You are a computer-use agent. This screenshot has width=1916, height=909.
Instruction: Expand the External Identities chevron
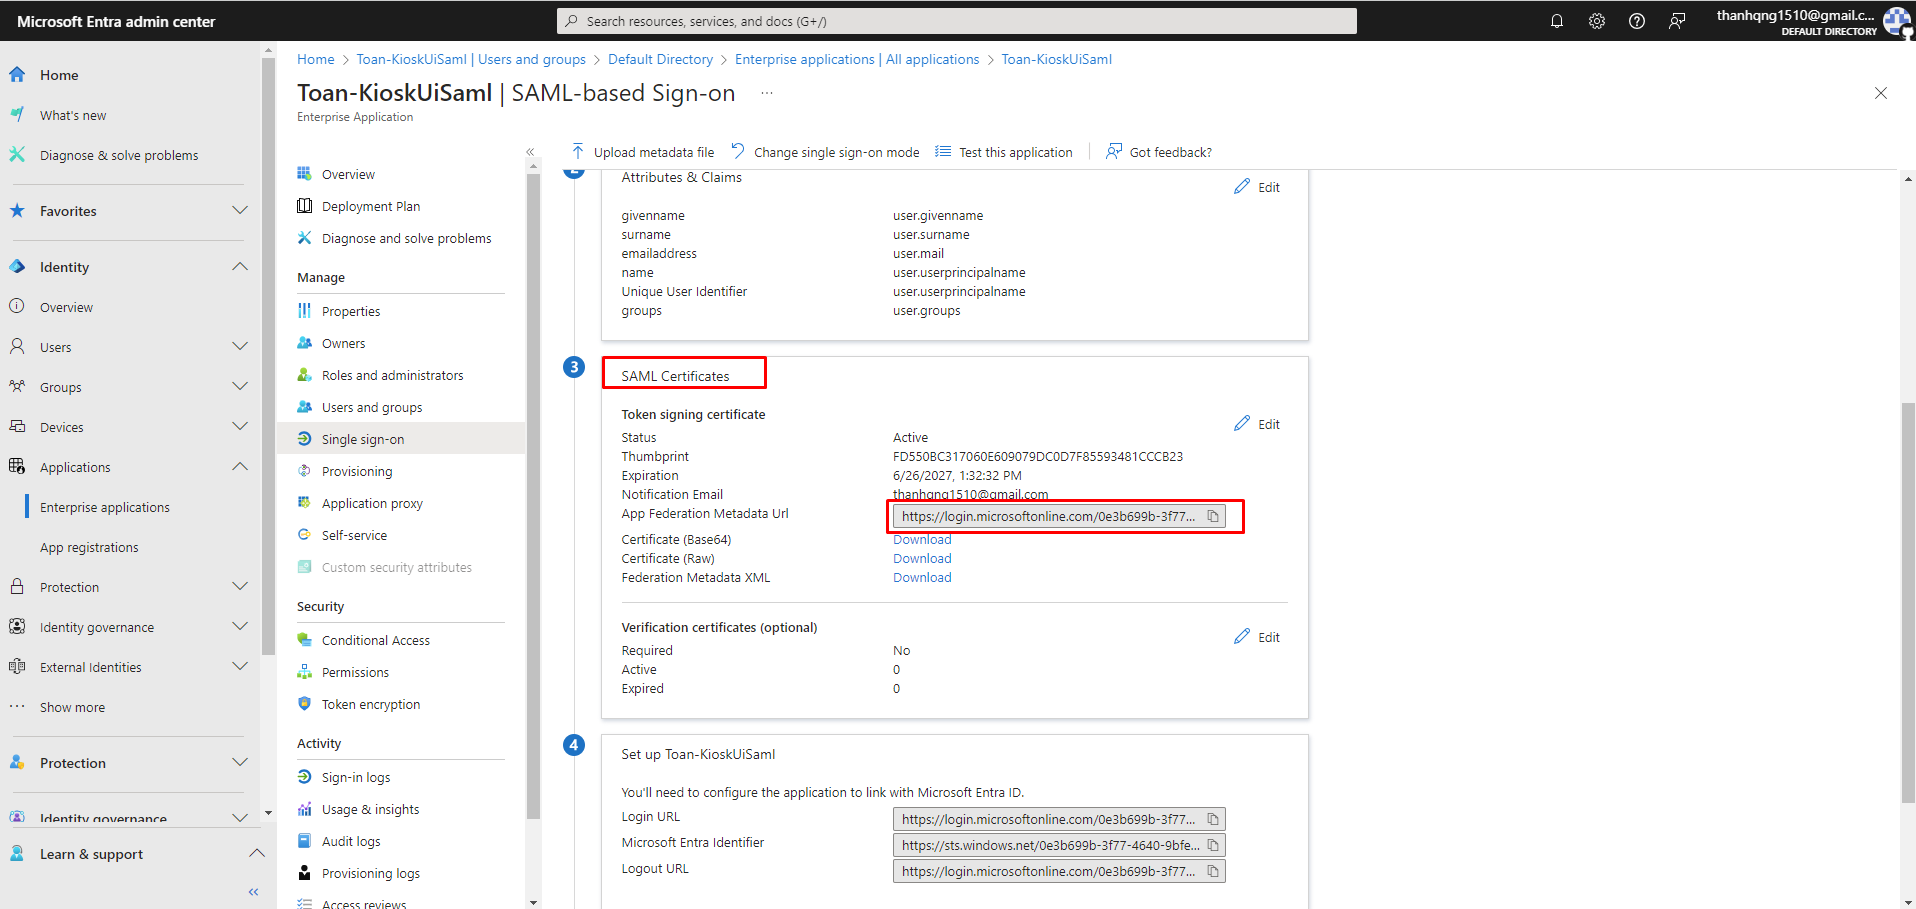click(240, 667)
